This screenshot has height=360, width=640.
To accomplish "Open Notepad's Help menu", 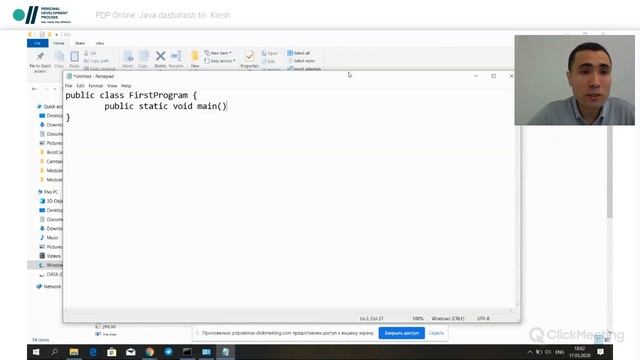I will [x=126, y=86].
